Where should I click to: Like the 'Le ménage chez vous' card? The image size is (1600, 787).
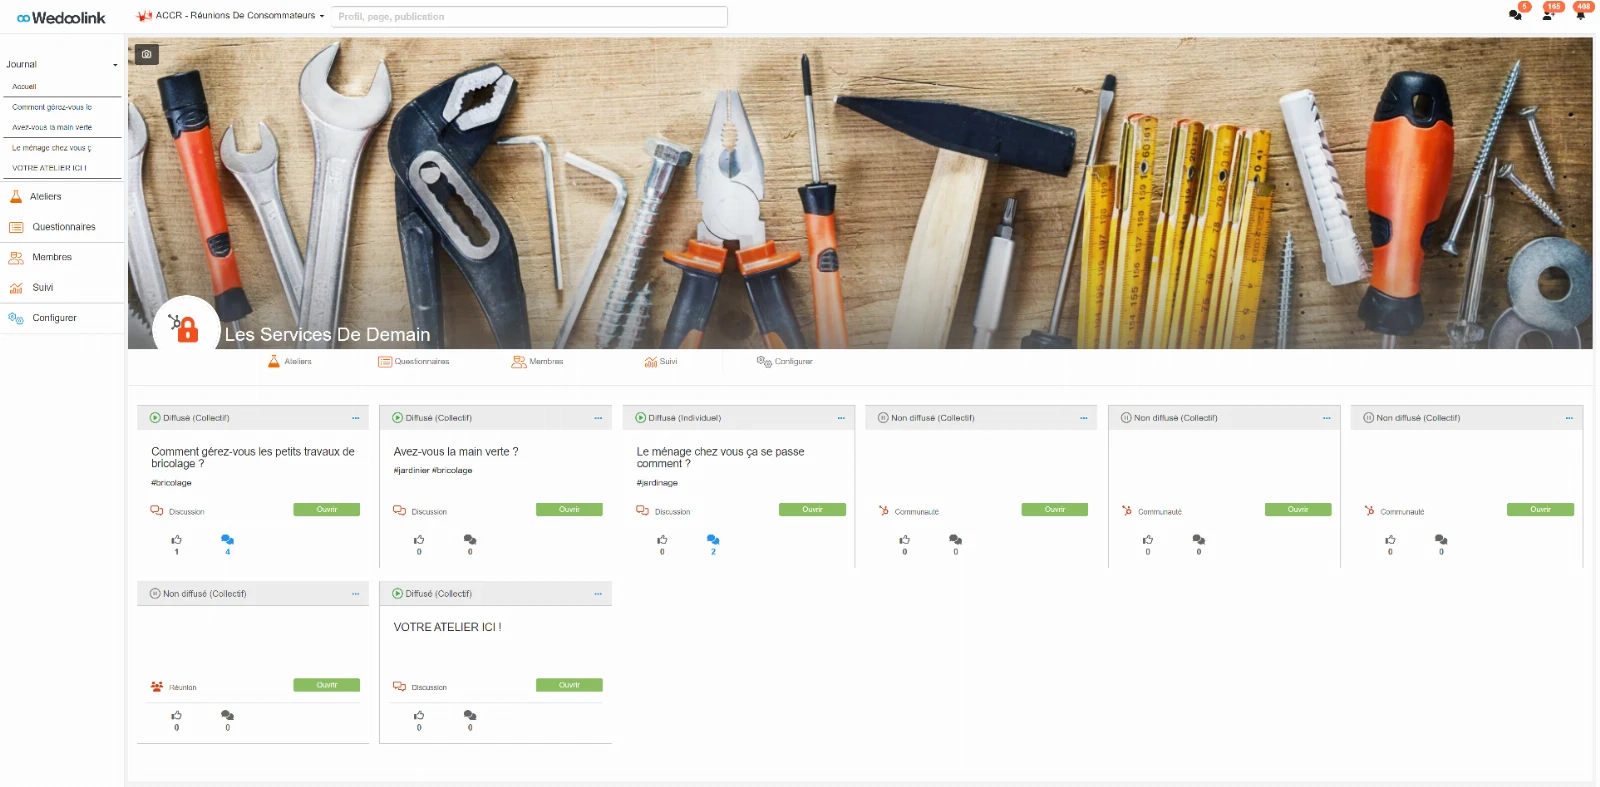point(662,540)
